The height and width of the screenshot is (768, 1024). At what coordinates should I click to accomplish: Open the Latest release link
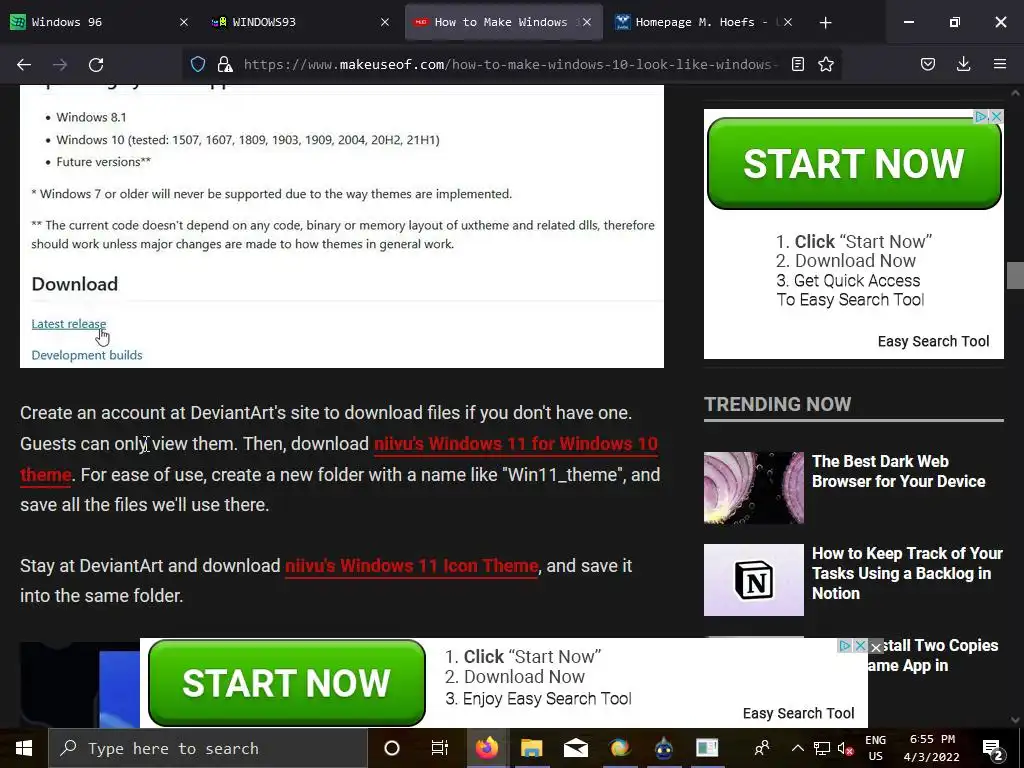click(69, 324)
